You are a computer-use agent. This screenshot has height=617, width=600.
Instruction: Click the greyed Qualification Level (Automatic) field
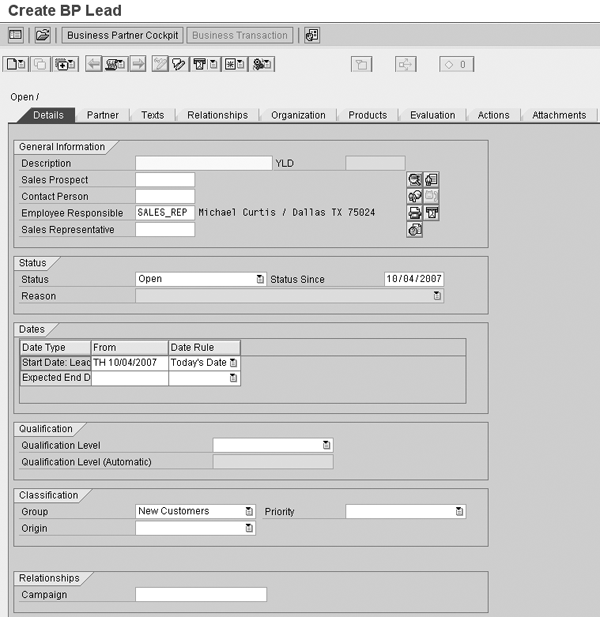pos(273,462)
